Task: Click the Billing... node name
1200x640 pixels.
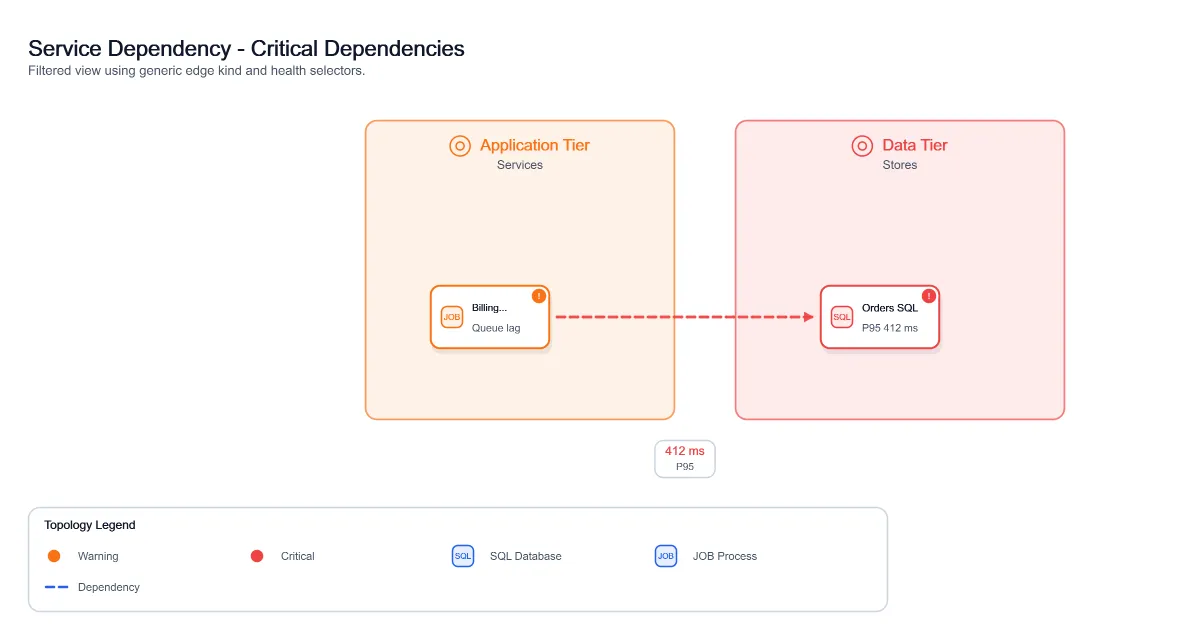Action: 490,308
